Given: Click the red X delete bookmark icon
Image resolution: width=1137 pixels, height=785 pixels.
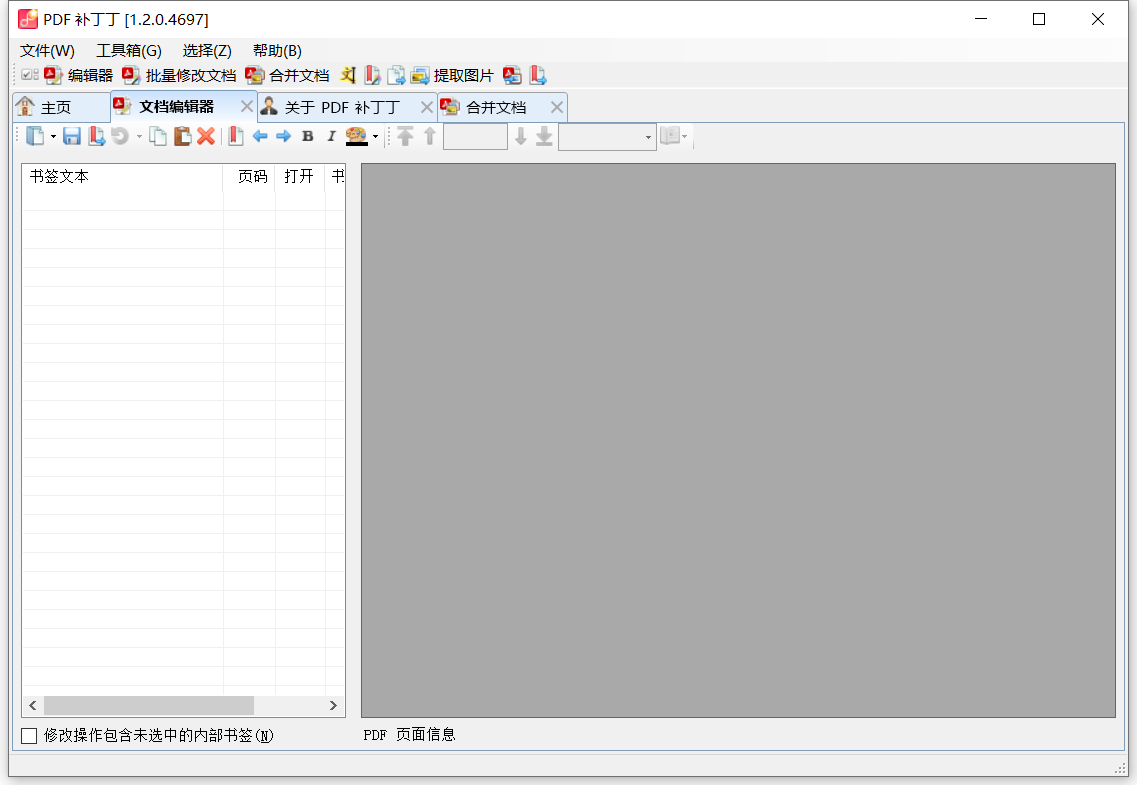Looking at the screenshot, I should (x=206, y=137).
